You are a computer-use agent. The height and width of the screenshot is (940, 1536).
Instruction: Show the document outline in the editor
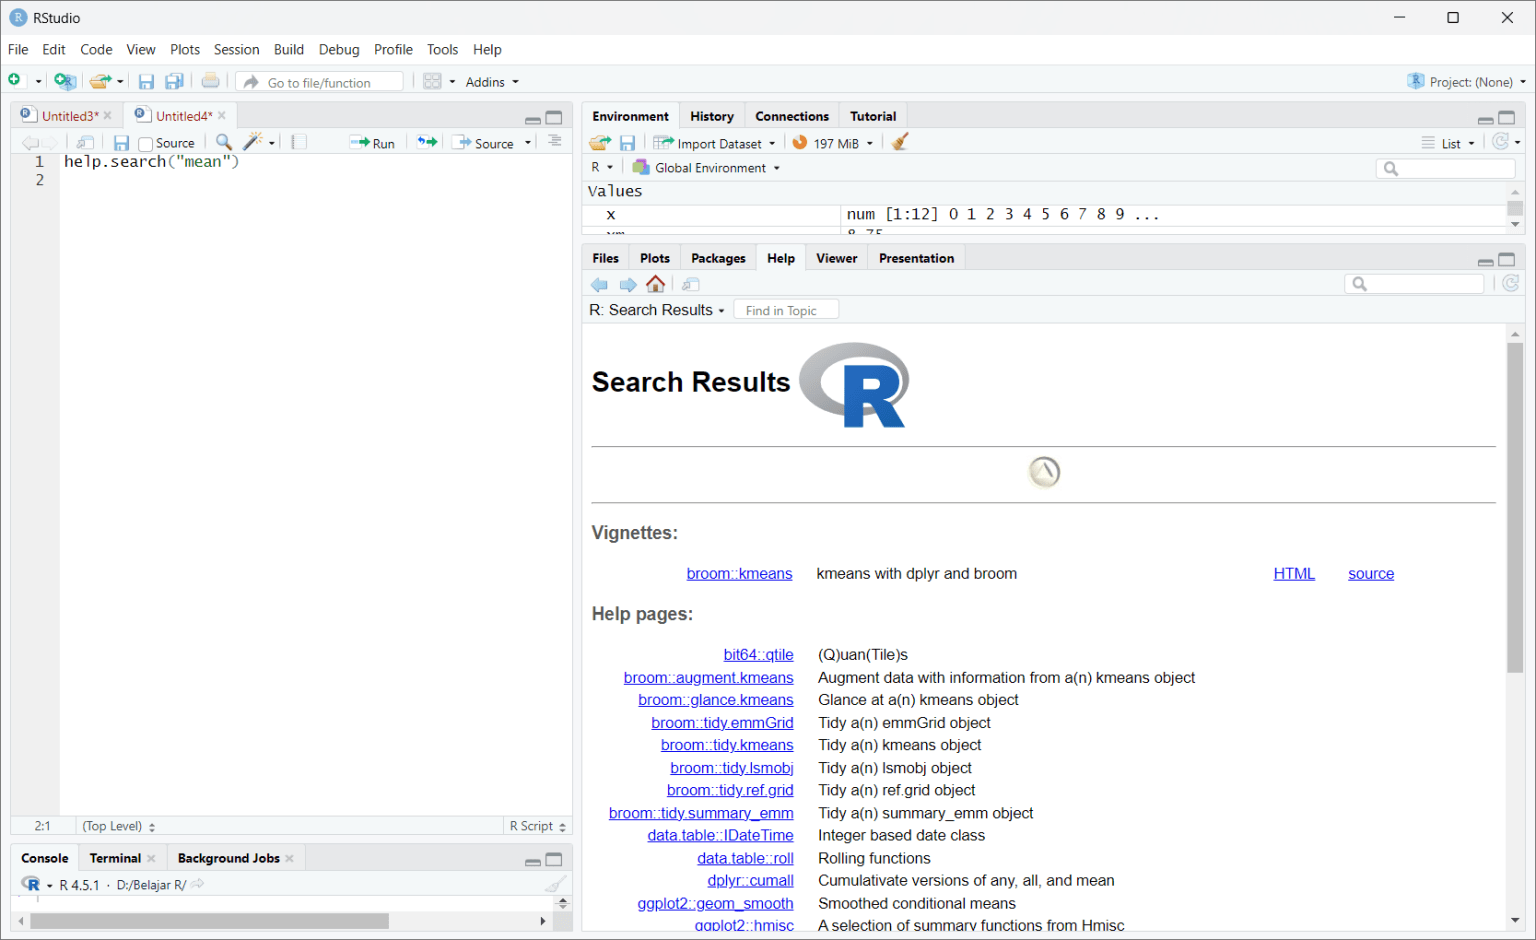tap(555, 142)
